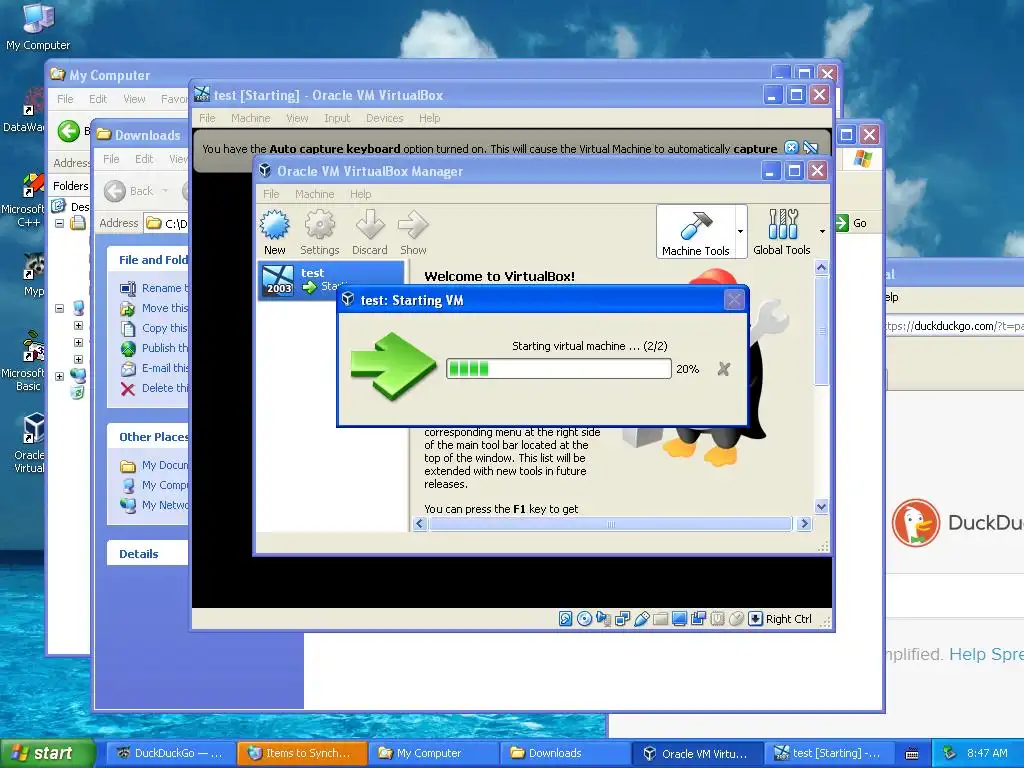This screenshot has height=768, width=1024.
Task: Click Rename this file task link
Action: point(154,288)
